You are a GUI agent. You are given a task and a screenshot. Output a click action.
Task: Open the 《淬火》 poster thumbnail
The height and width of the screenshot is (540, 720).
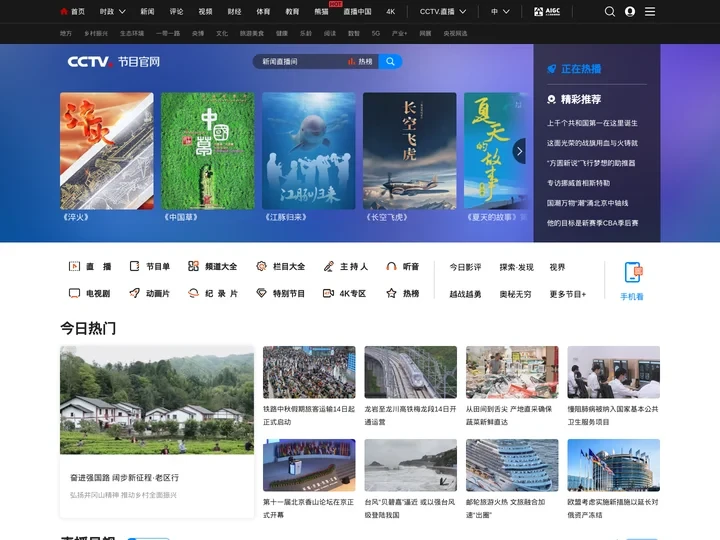[x=107, y=151]
